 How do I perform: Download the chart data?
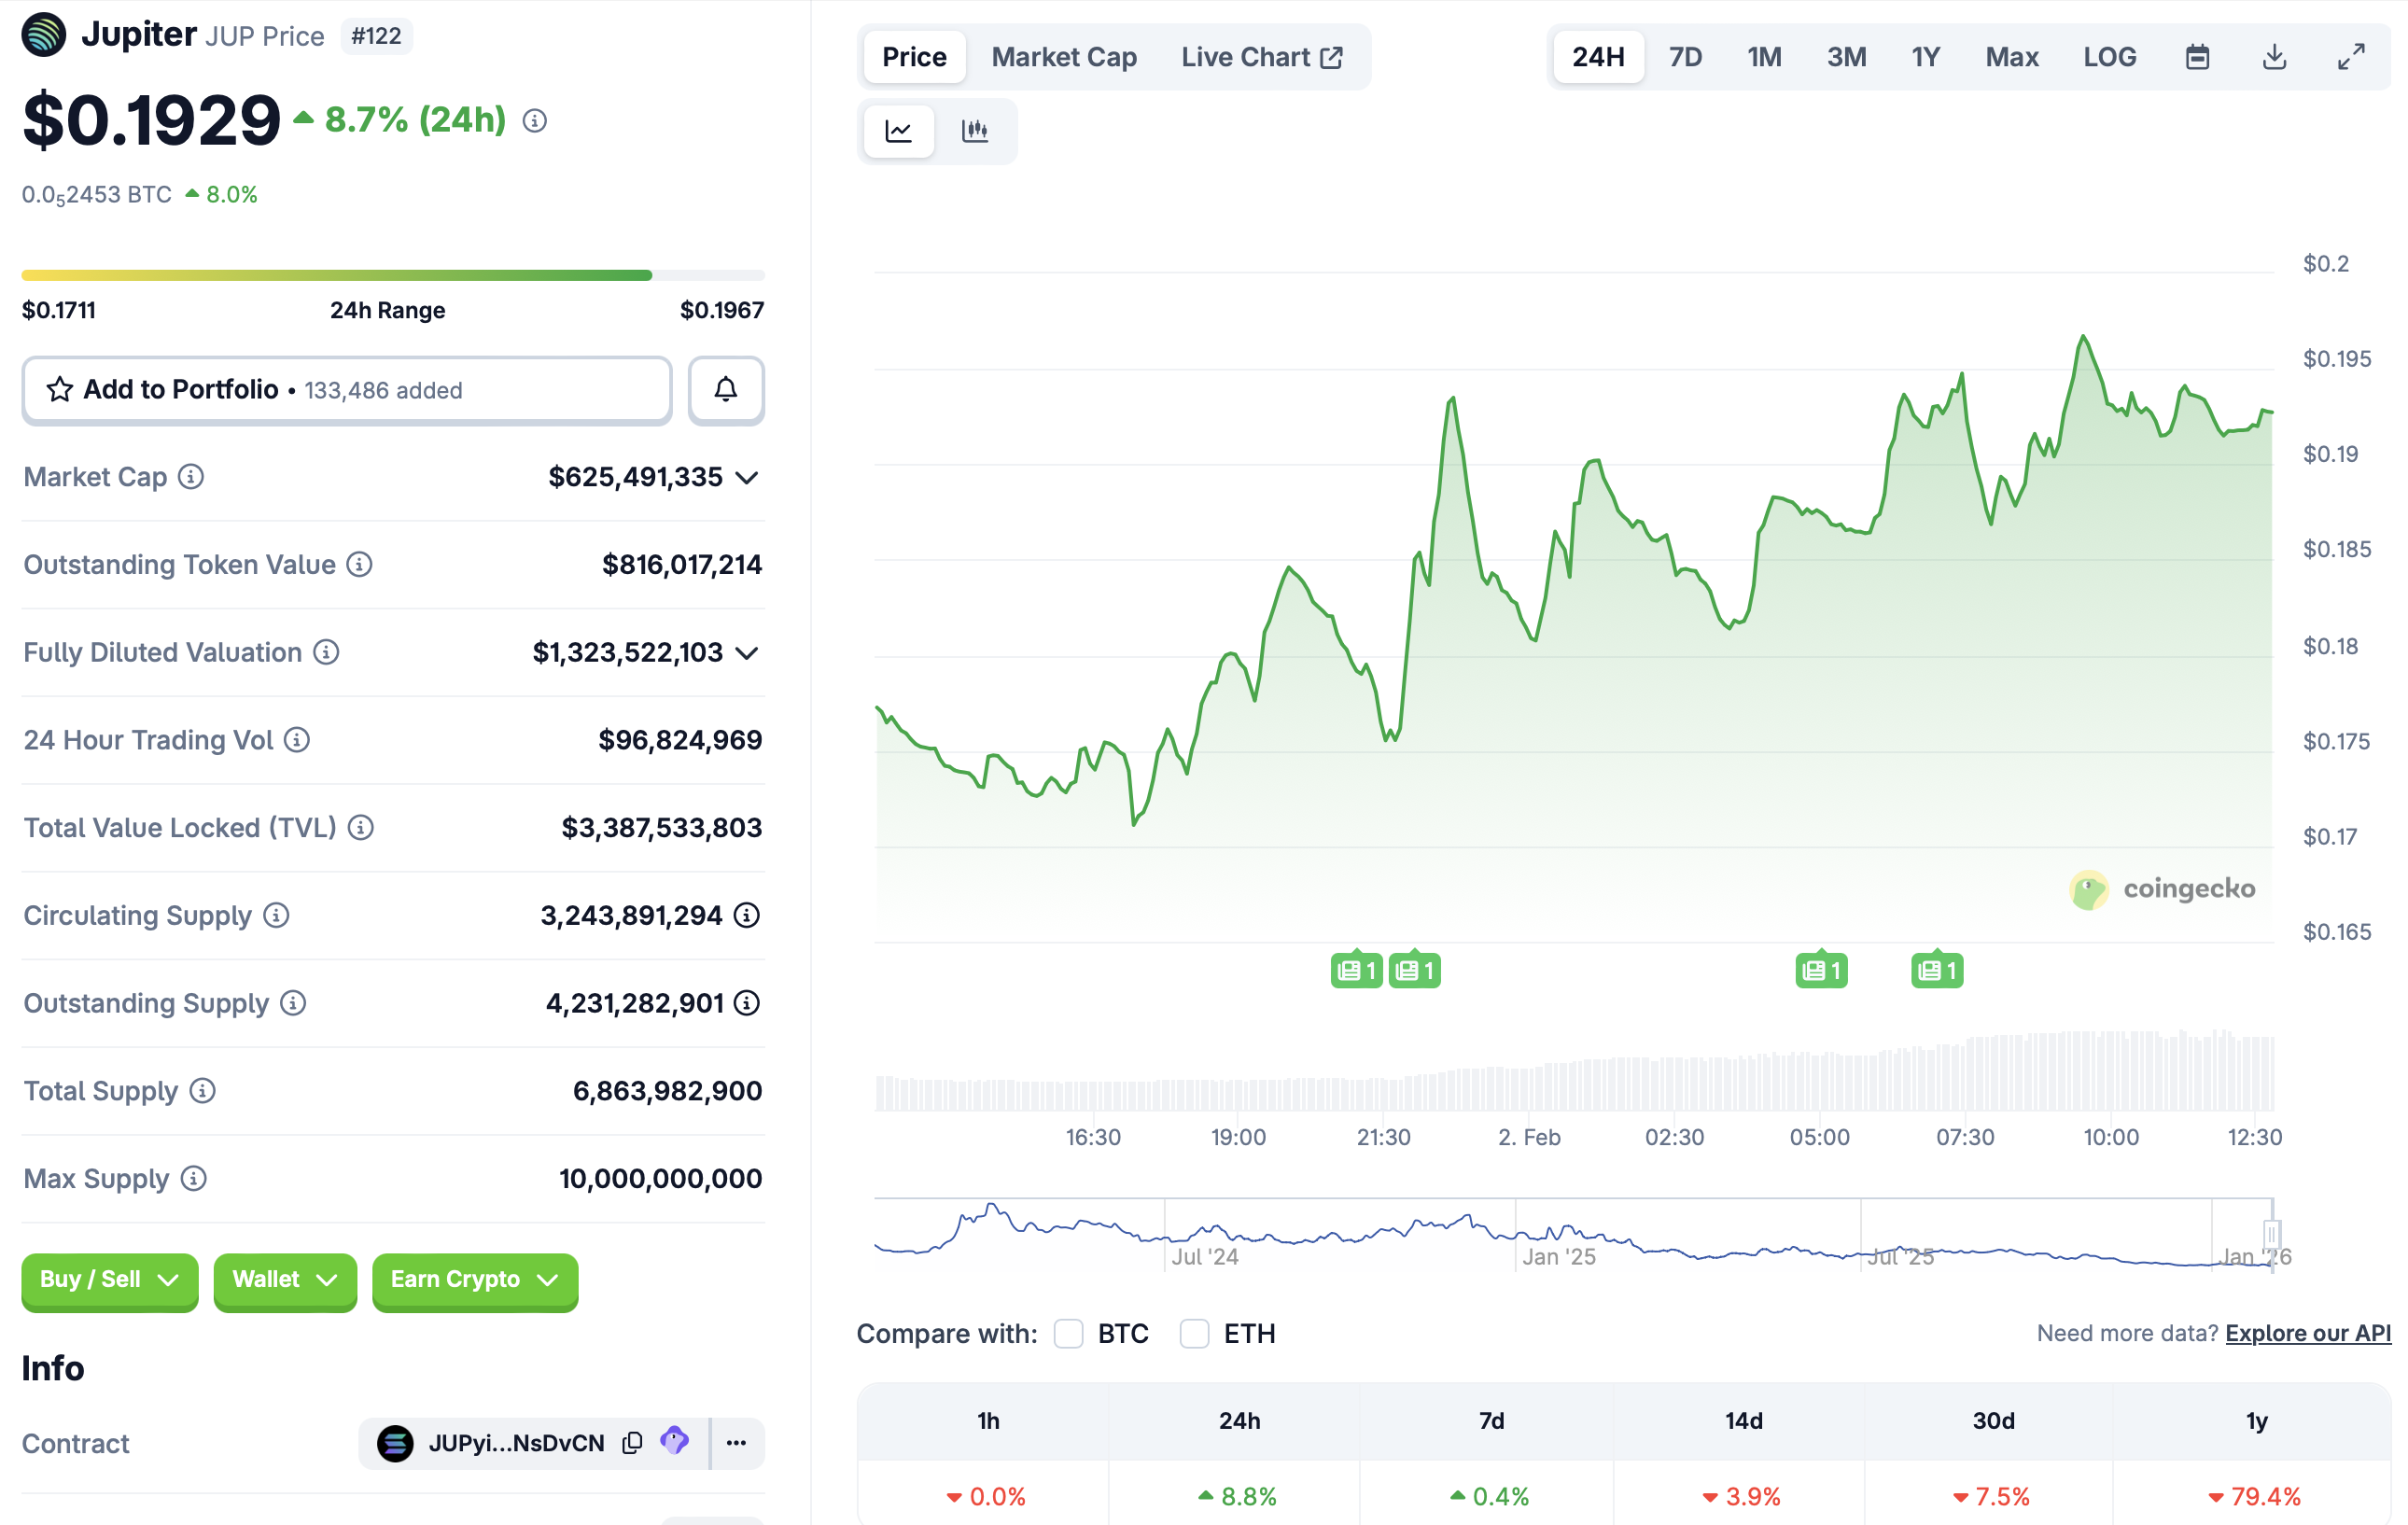[2274, 57]
